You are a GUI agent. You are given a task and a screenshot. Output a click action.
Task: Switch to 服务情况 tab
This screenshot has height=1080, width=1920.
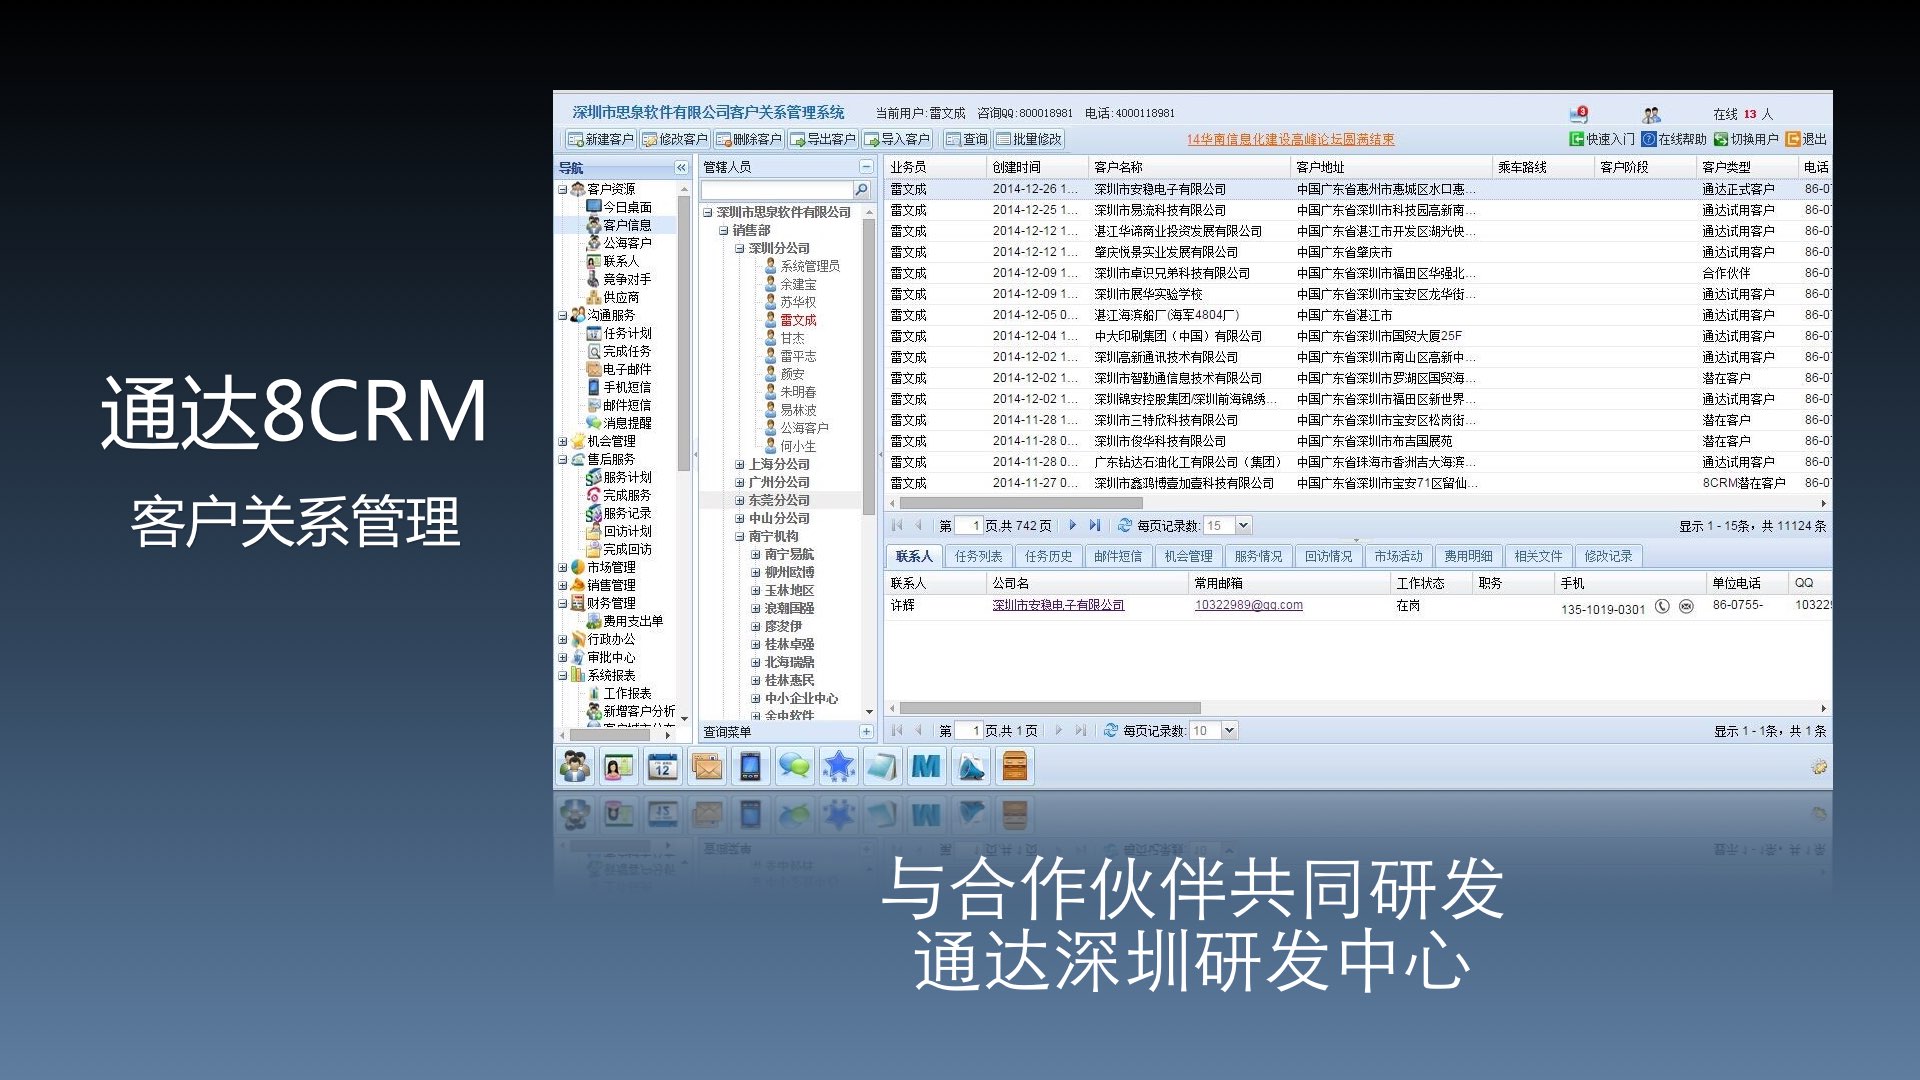[x=1258, y=556]
